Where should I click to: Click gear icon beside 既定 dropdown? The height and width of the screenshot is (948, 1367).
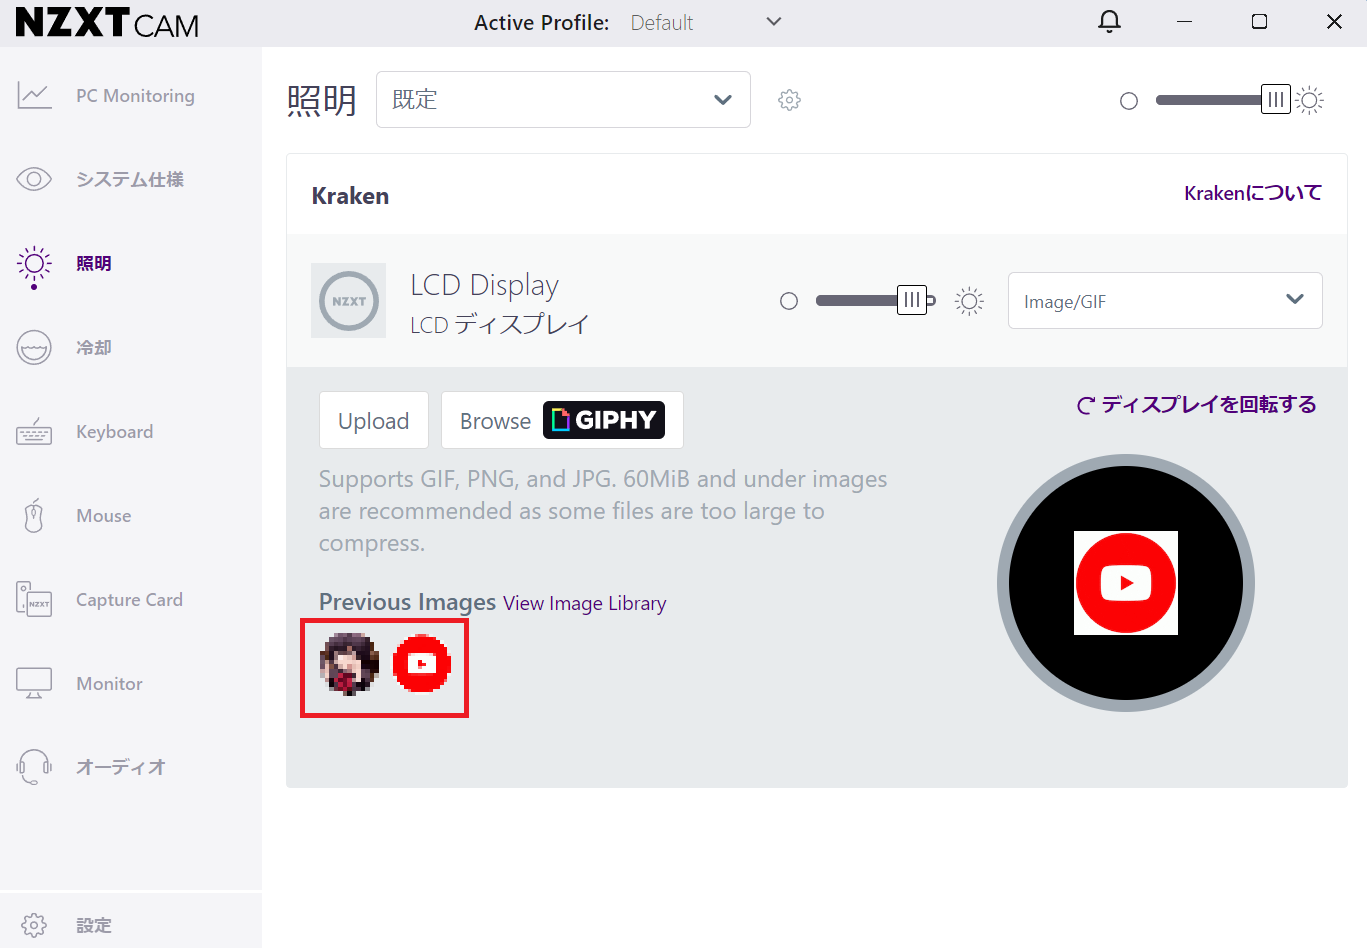(x=789, y=100)
